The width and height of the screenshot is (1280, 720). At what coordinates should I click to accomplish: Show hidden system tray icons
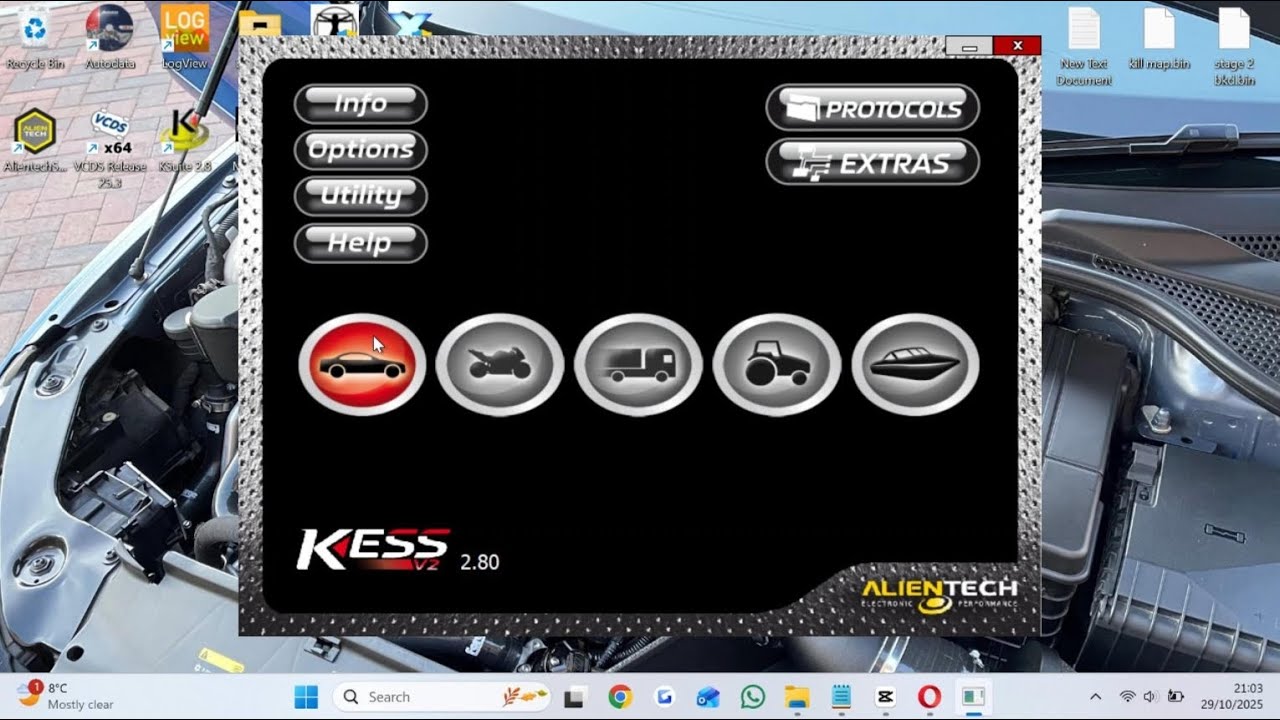click(1095, 697)
